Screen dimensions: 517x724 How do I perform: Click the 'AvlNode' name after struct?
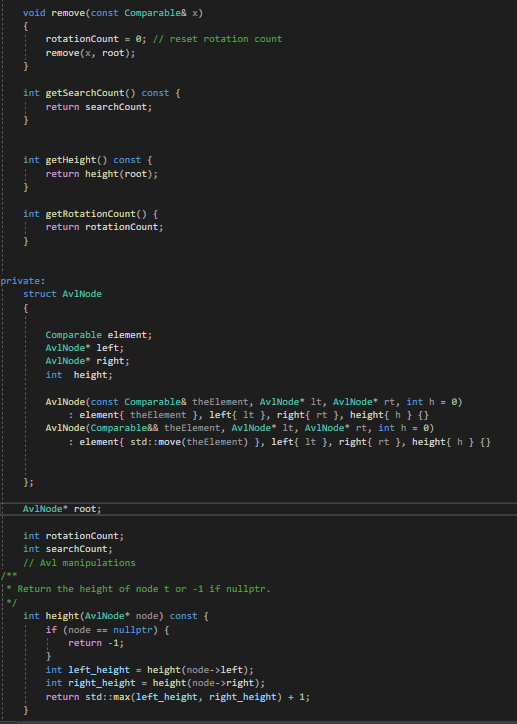(x=82, y=294)
